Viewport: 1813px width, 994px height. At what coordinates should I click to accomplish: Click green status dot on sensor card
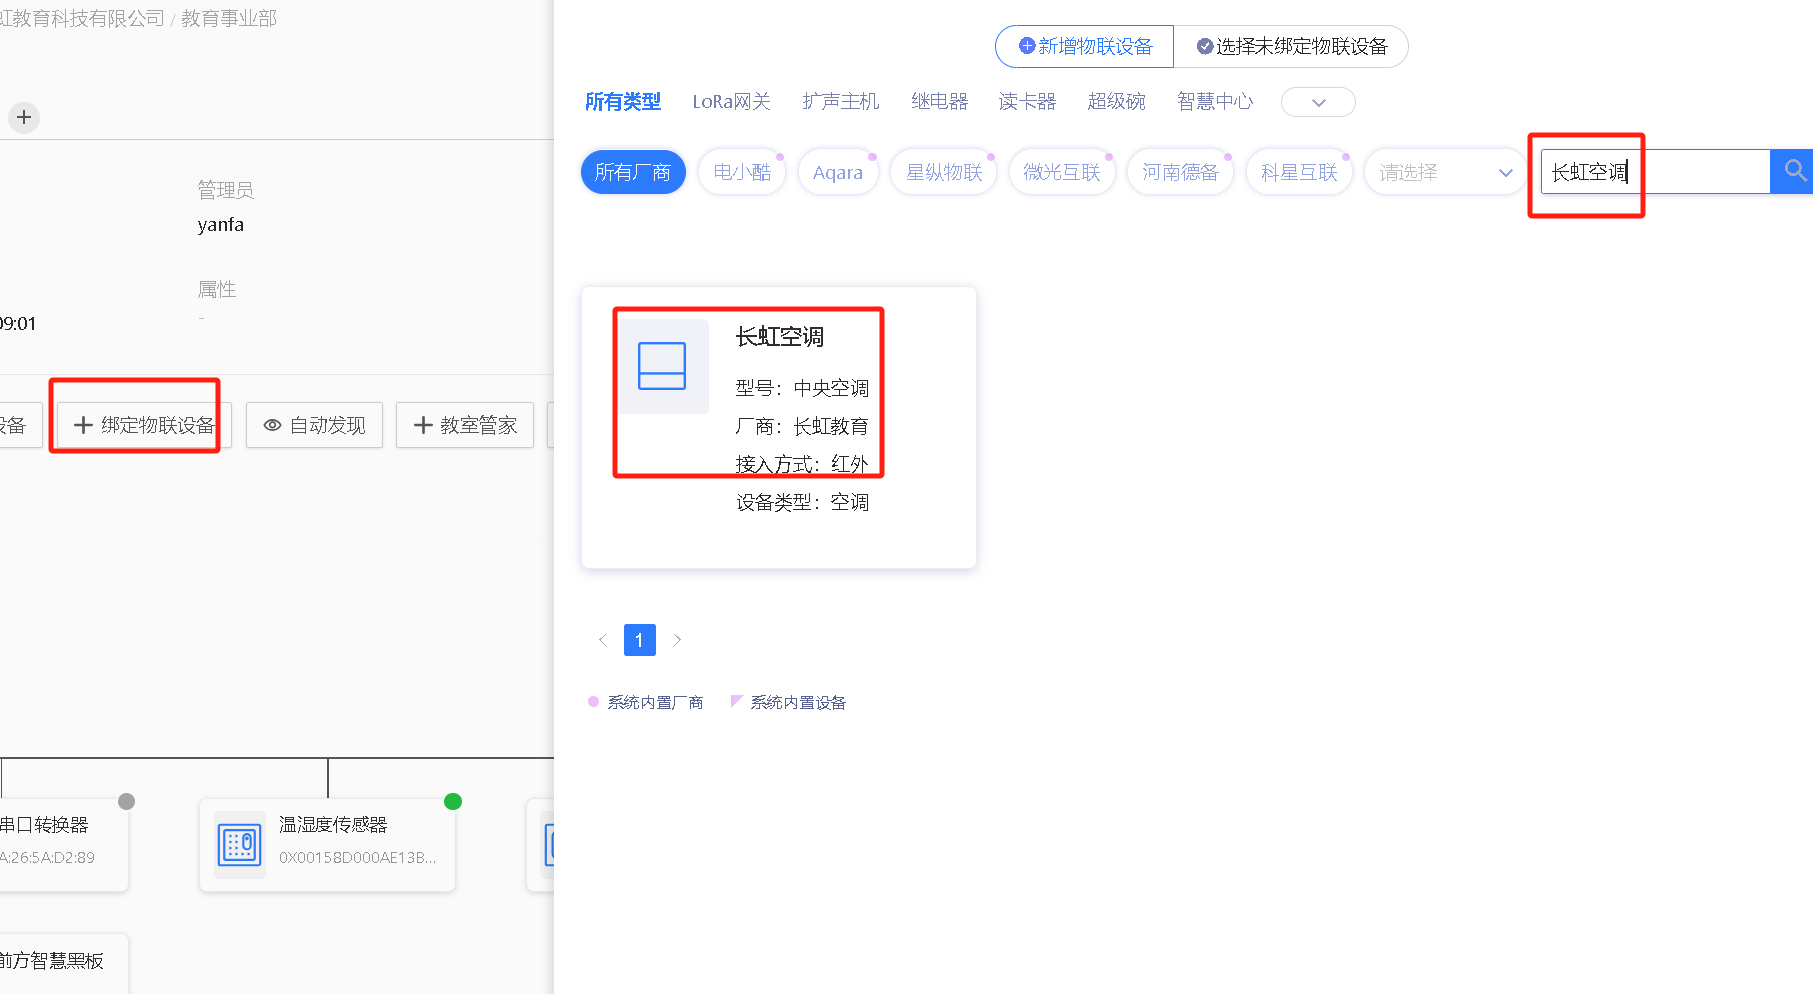[x=453, y=801]
